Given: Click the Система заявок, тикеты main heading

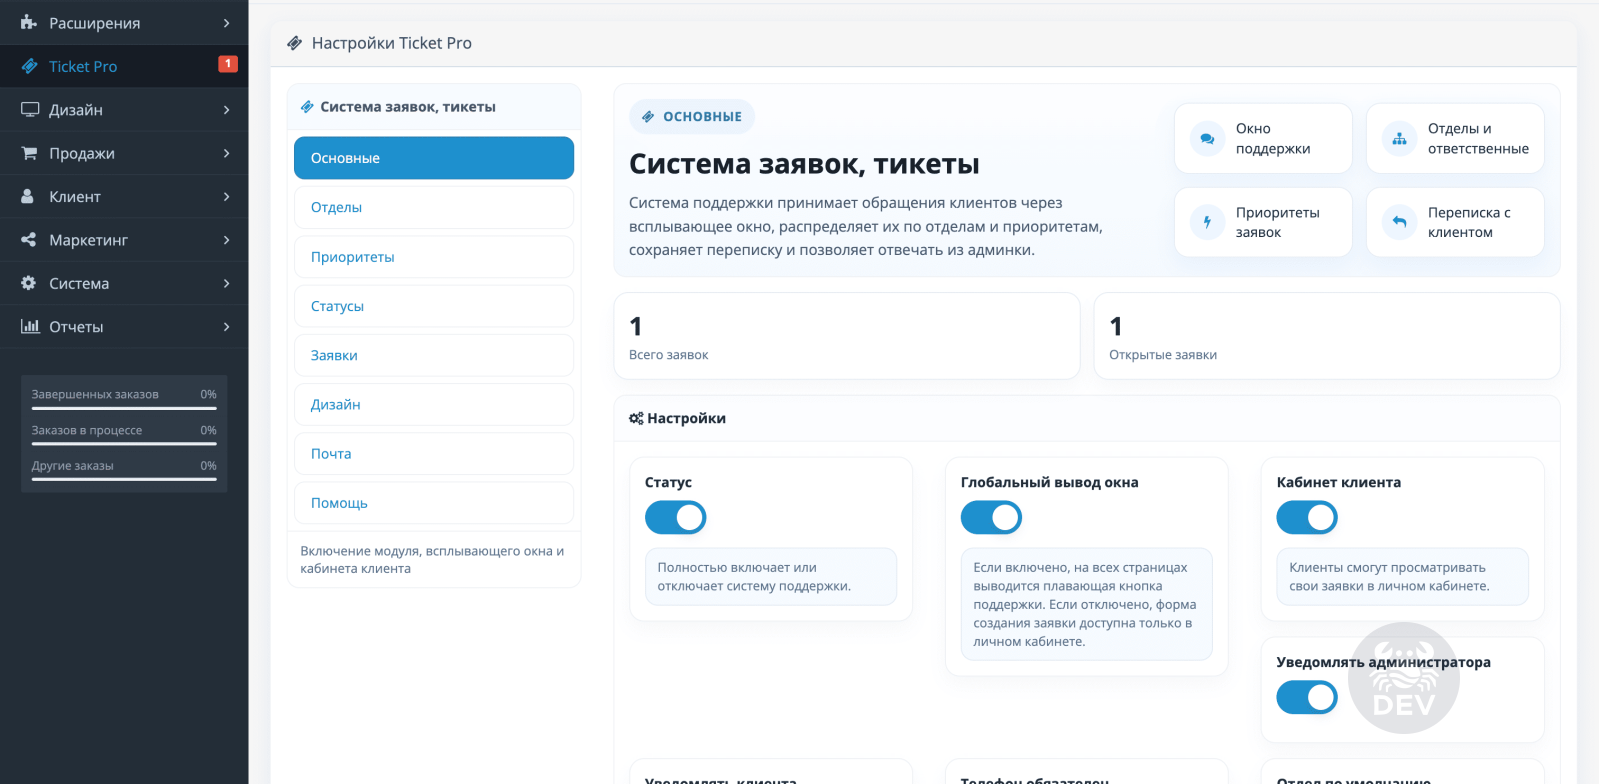Looking at the screenshot, I should [x=804, y=164].
